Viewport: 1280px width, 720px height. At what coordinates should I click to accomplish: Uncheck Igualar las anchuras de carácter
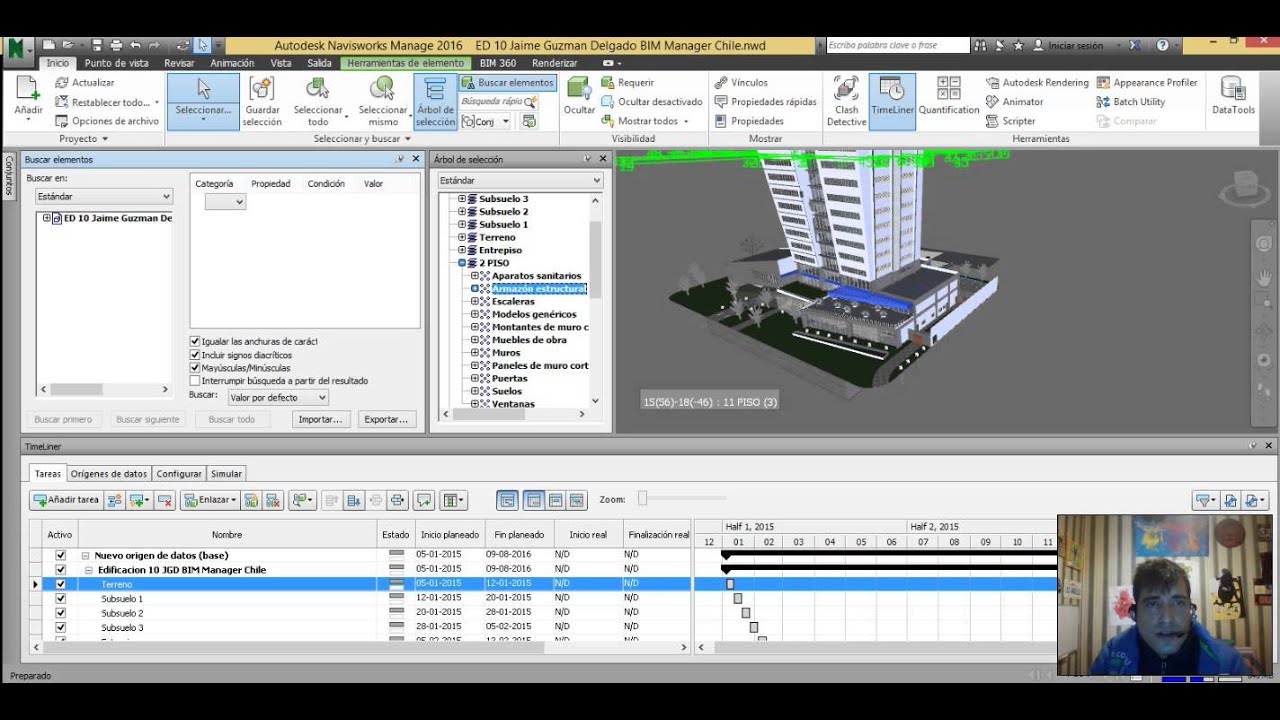195,342
